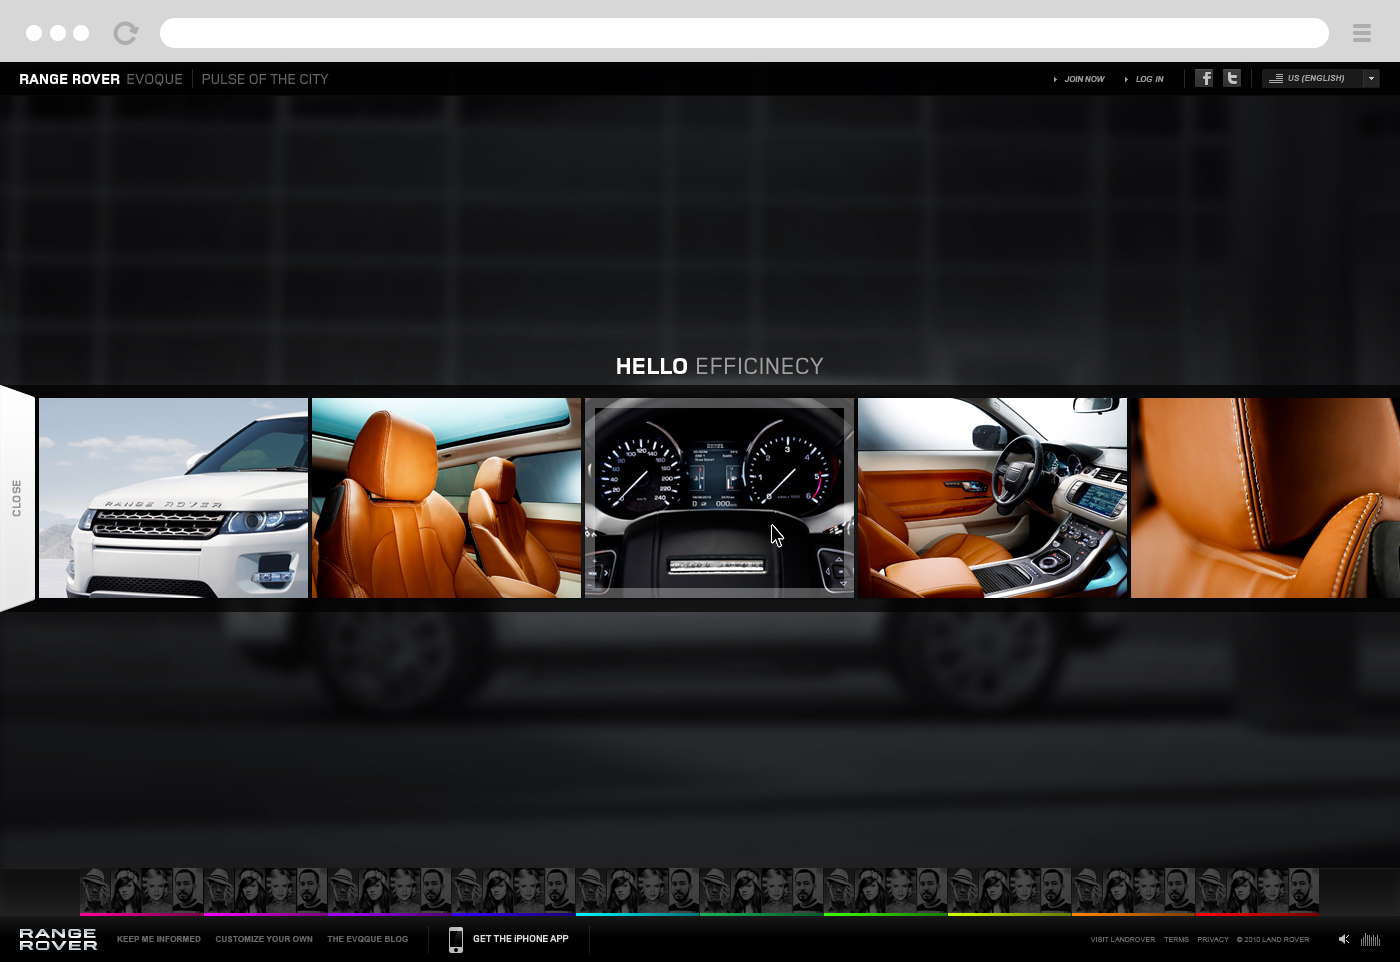Click the Range Rover footer logo
The width and height of the screenshot is (1400, 962).
click(x=58, y=939)
